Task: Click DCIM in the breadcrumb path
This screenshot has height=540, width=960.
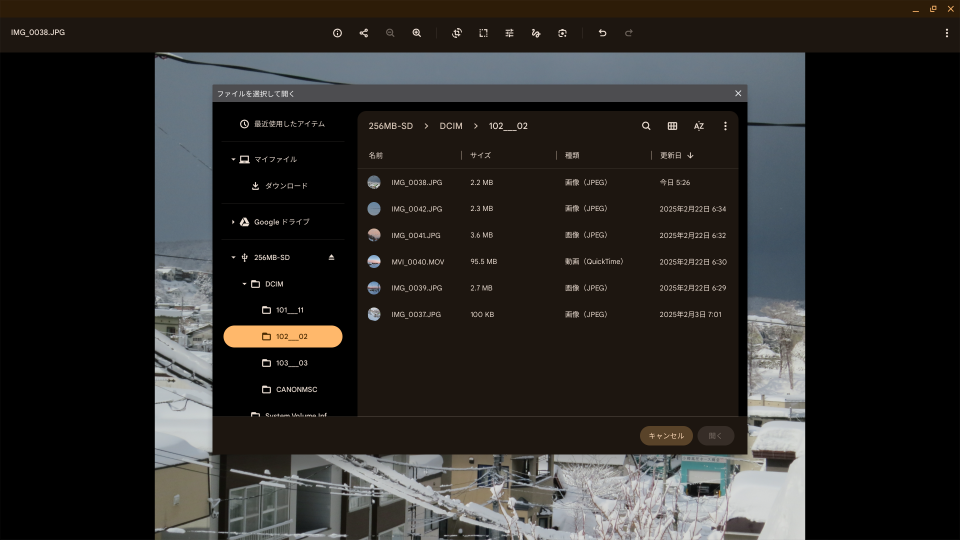Action: point(451,126)
